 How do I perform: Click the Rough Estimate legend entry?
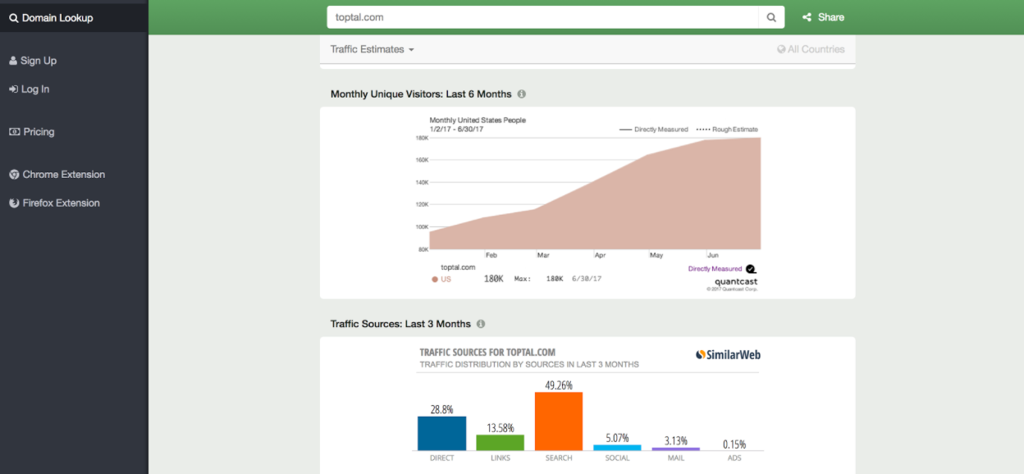(727, 129)
